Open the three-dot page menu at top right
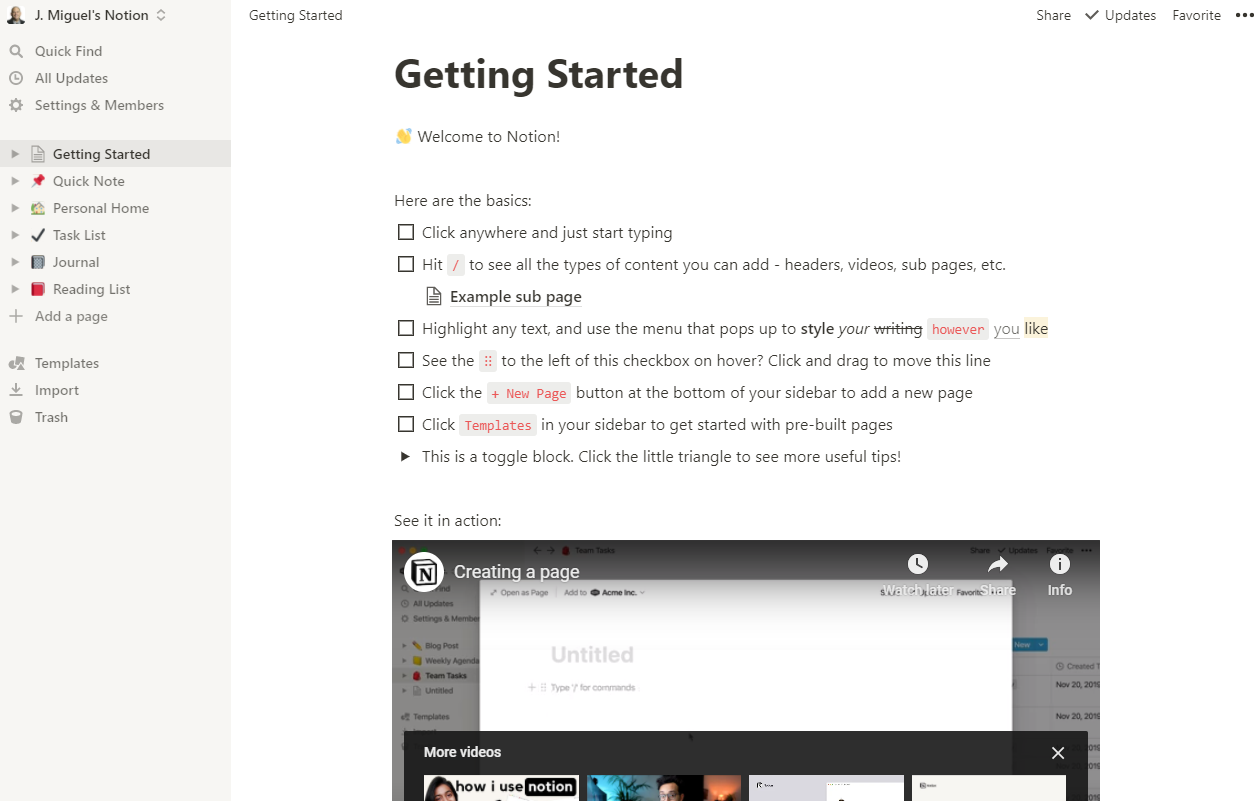The image size is (1255, 801). pyautogui.click(x=1244, y=15)
